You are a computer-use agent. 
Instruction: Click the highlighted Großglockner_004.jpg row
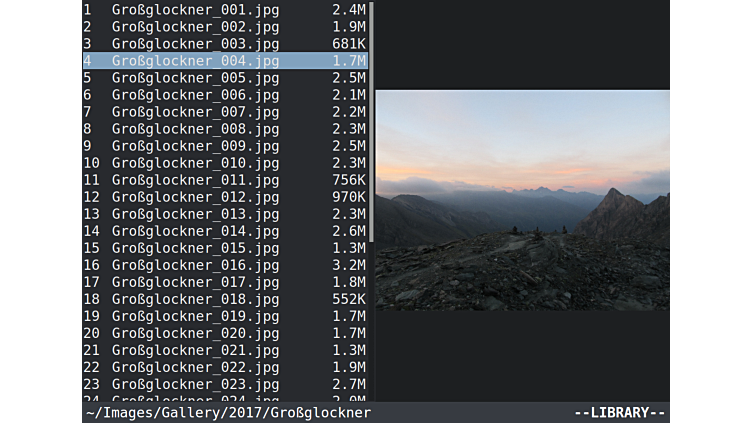click(x=195, y=61)
